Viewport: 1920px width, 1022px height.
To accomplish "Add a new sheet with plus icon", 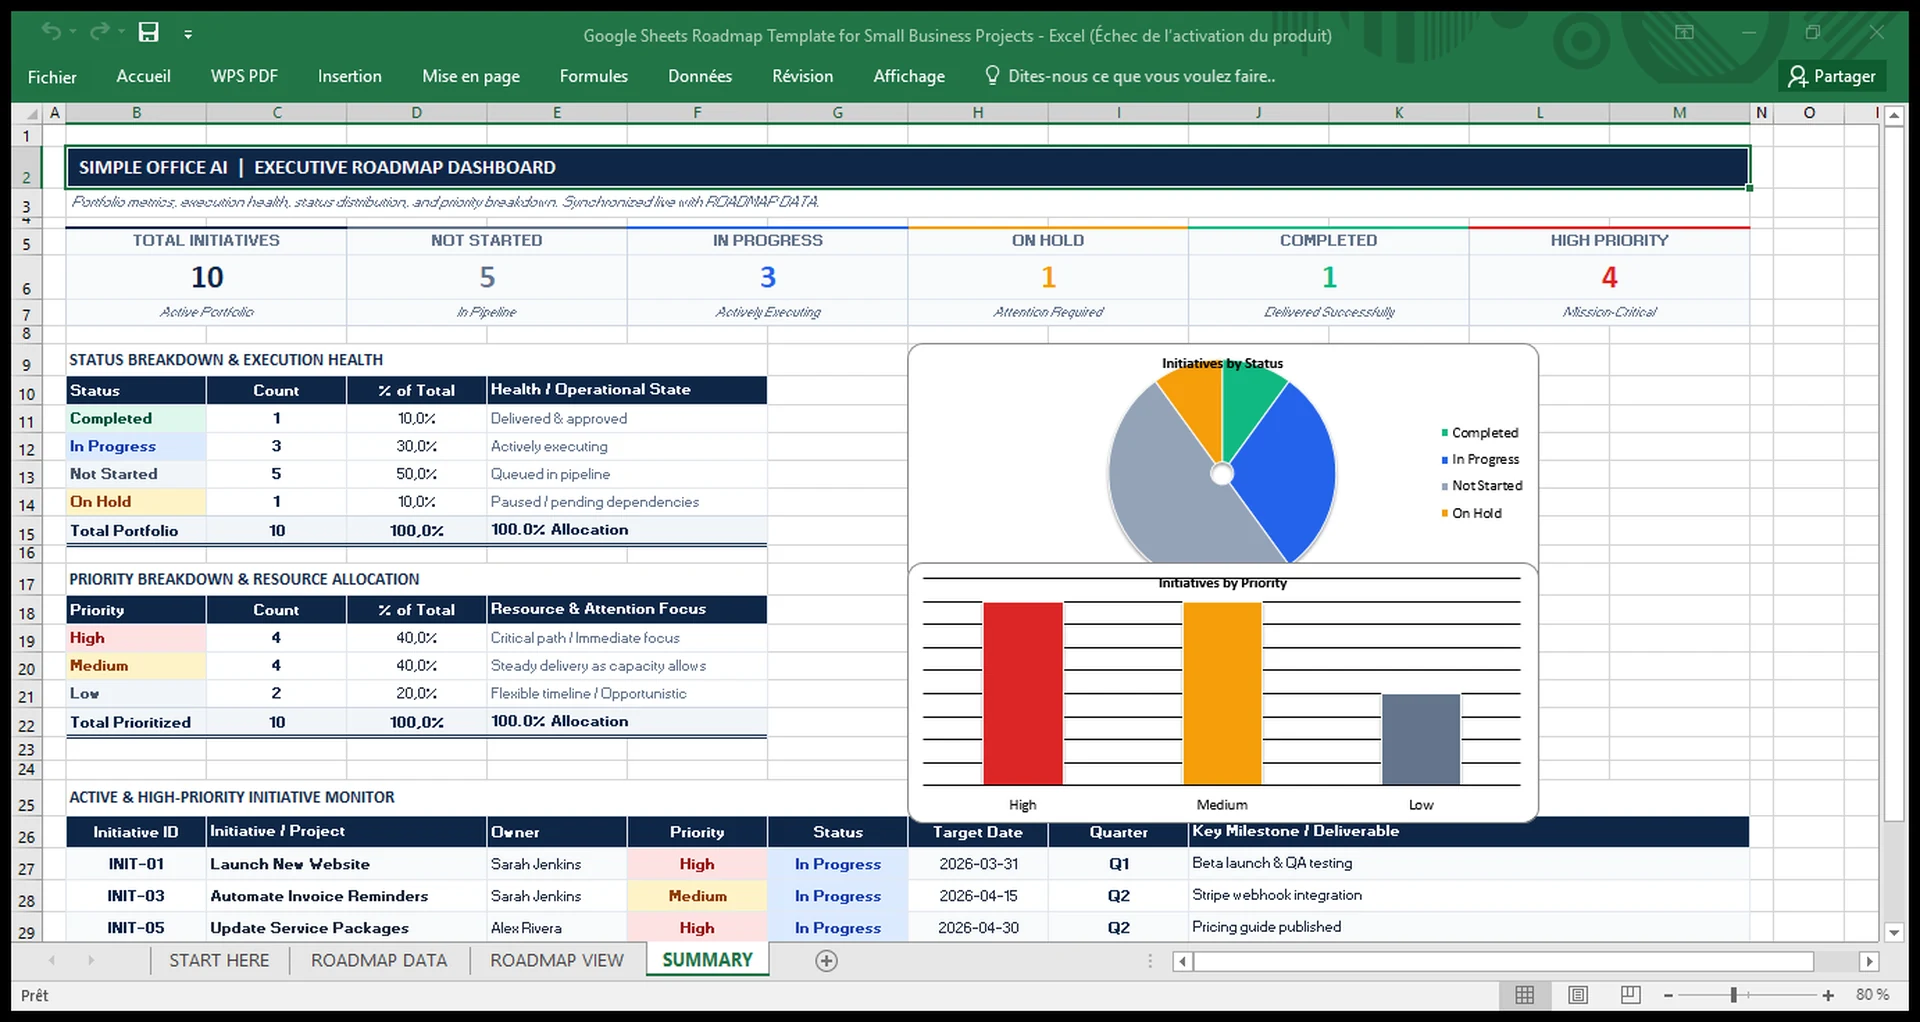I will [x=826, y=961].
